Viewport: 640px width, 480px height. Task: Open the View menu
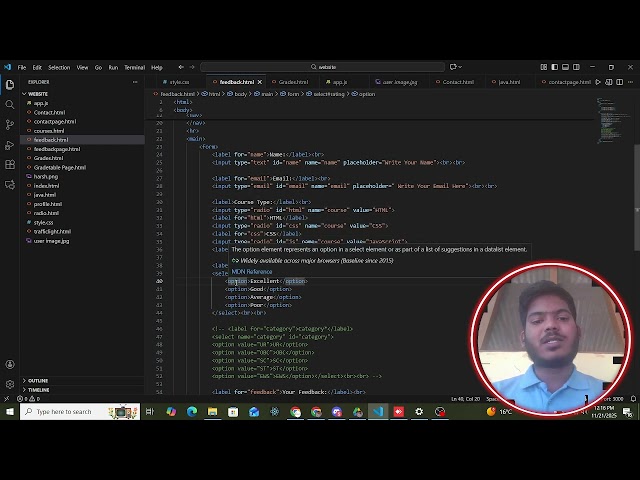82,67
